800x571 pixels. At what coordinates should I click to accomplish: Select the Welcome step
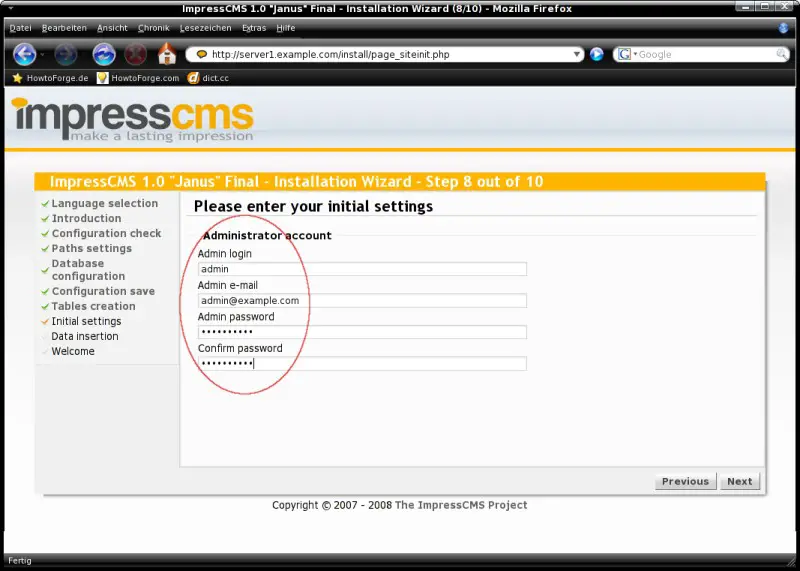[x=73, y=351]
